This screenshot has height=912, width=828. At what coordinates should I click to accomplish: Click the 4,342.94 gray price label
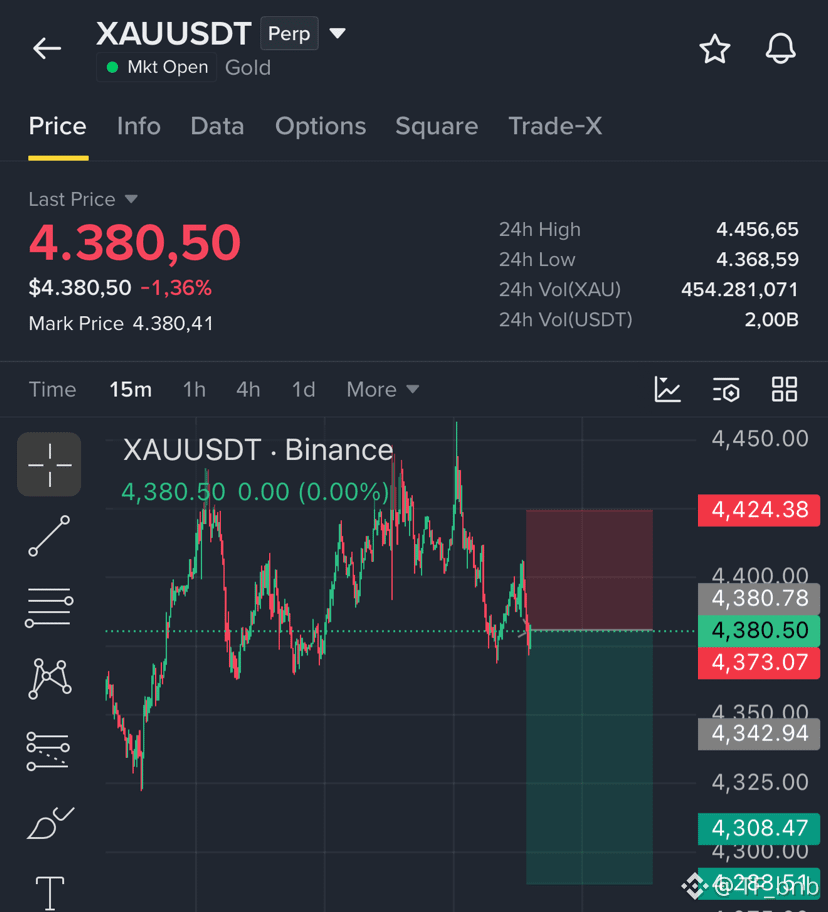click(x=759, y=733)
